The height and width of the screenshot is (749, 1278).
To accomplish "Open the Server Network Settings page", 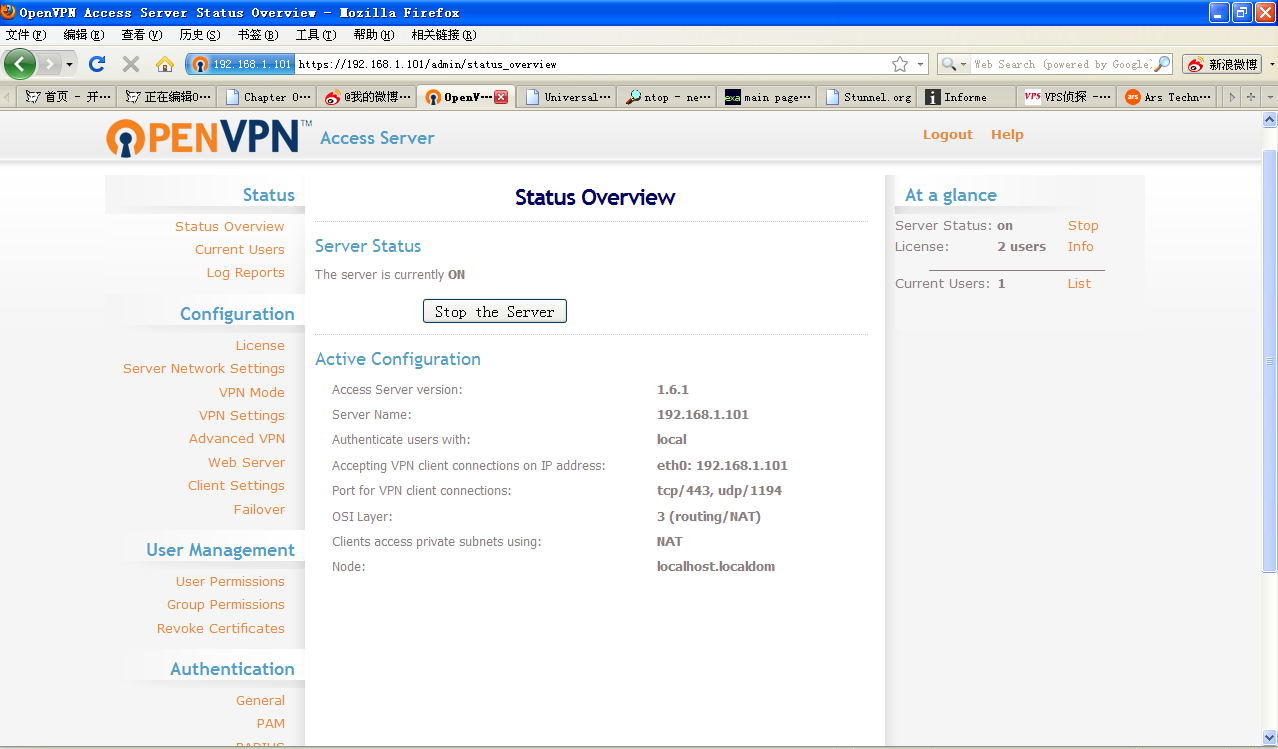I will pos(203,368).
